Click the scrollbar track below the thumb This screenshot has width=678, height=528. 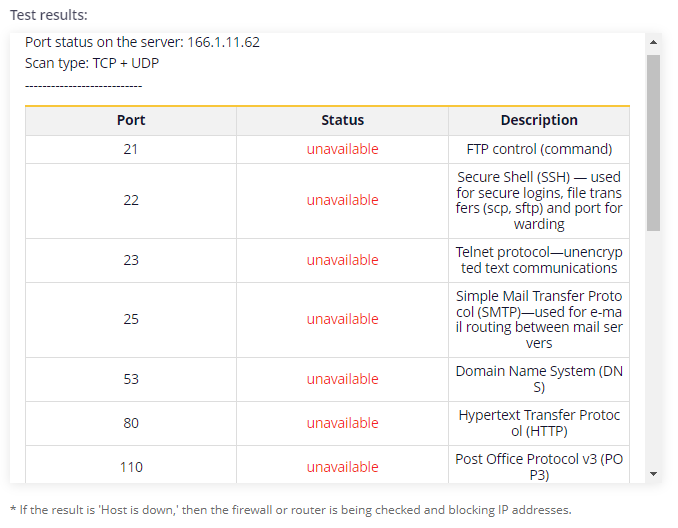[x=653, y=348]
